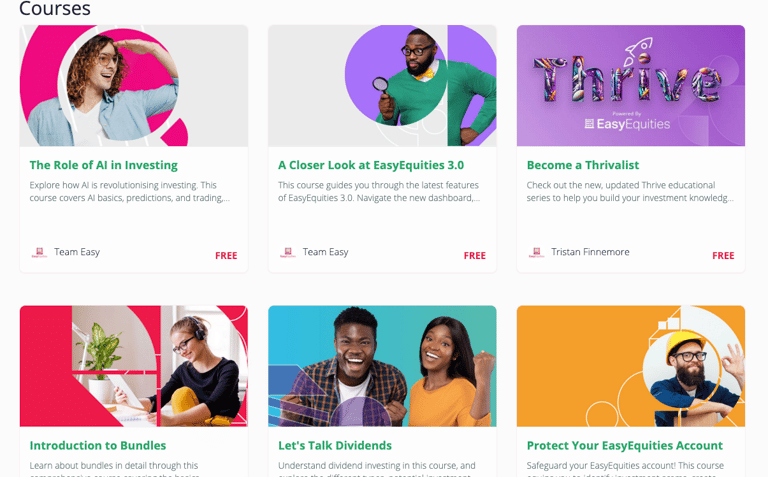The height and width of the screenshot is (477, 768).
Task: Open the Introduction to Bundles course title
Action: coord(98,445)
